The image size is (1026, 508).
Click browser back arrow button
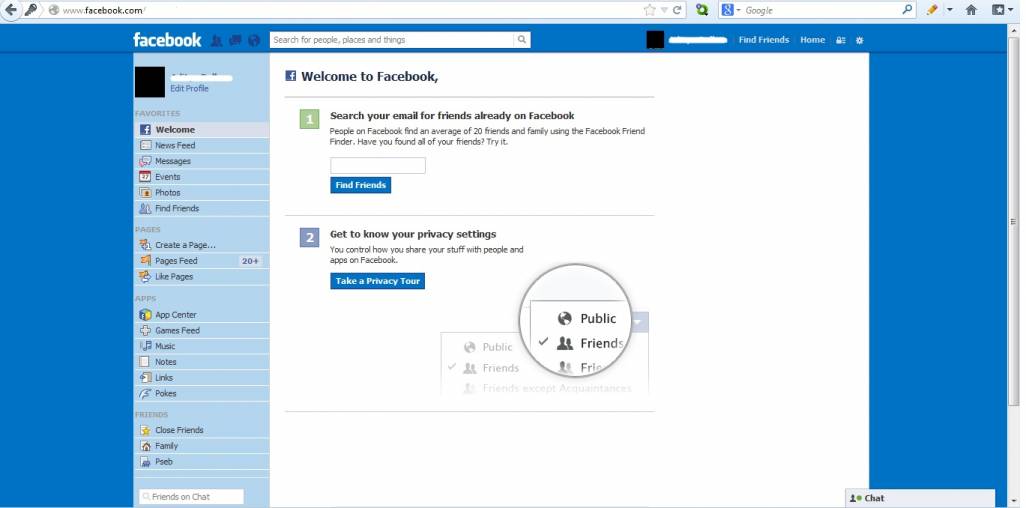click(x=10, y=10)
